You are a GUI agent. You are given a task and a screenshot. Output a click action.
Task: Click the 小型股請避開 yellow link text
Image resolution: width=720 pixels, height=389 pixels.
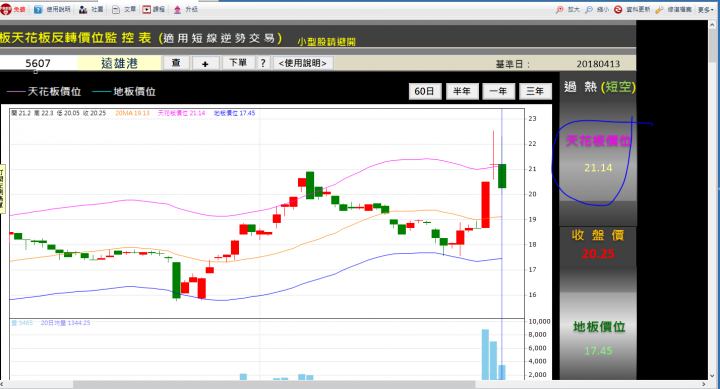(326, 42)
